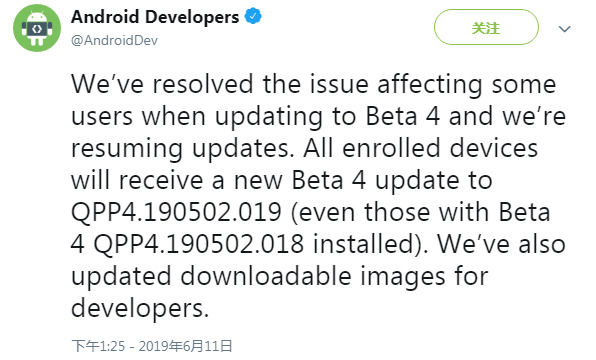Follow the account using 关注 button
This screenshot has height=360, width=596.
(x=486, y=27)
